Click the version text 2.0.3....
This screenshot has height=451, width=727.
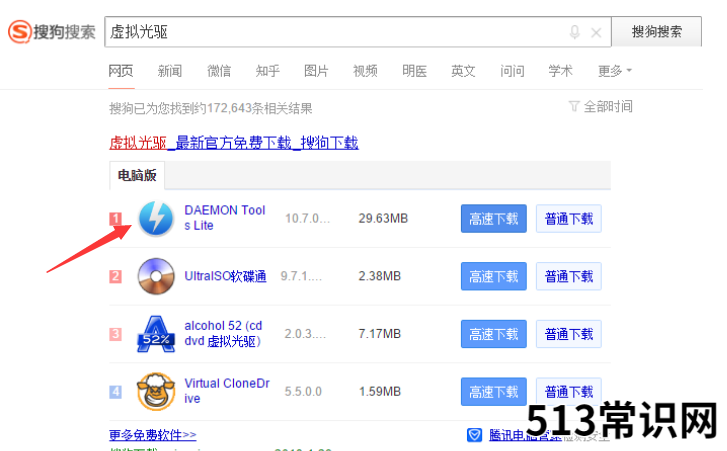[x=305, y=334]
